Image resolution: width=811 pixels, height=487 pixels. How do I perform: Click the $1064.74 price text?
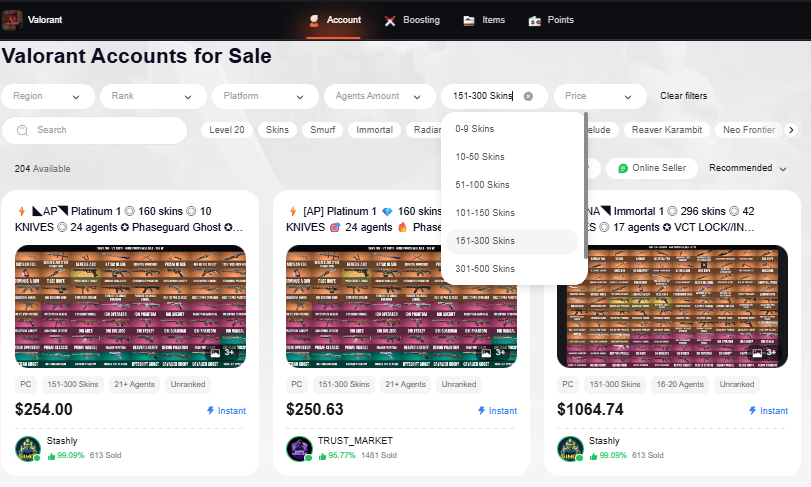pos(590,409)
